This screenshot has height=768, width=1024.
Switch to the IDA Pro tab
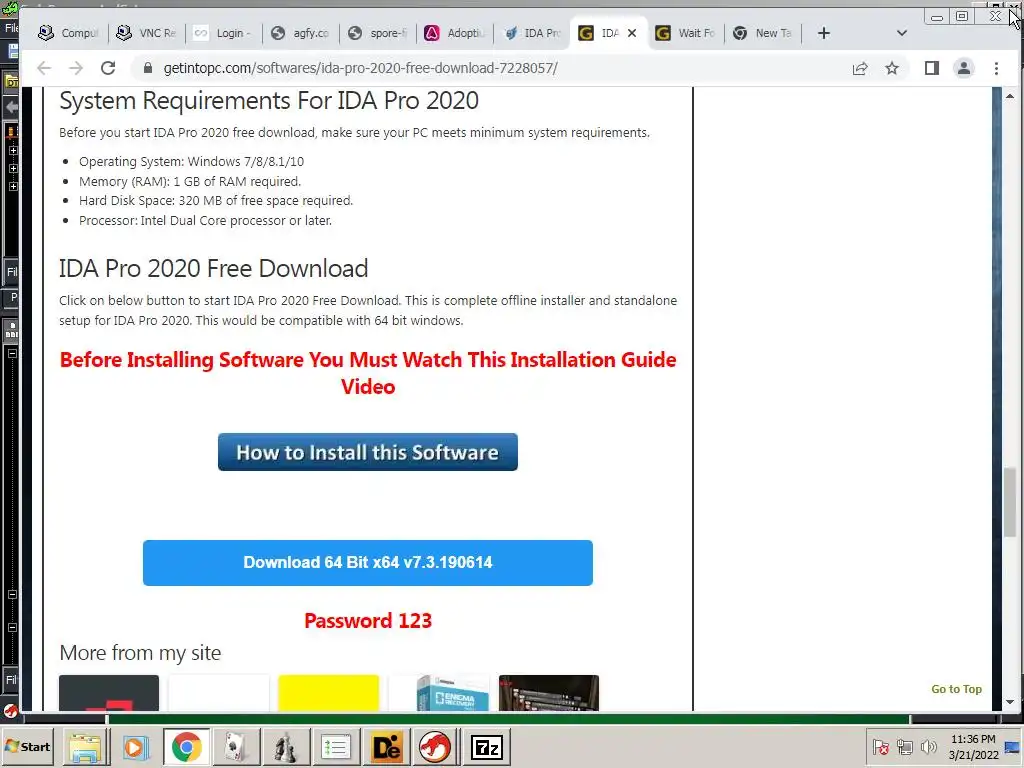click(532, 33)
